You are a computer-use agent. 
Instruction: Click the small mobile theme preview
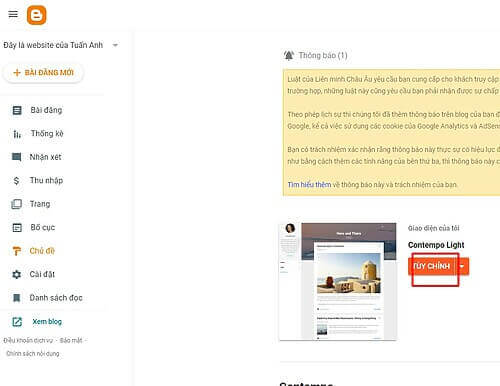pyautogui.click(x=290, y=281)
